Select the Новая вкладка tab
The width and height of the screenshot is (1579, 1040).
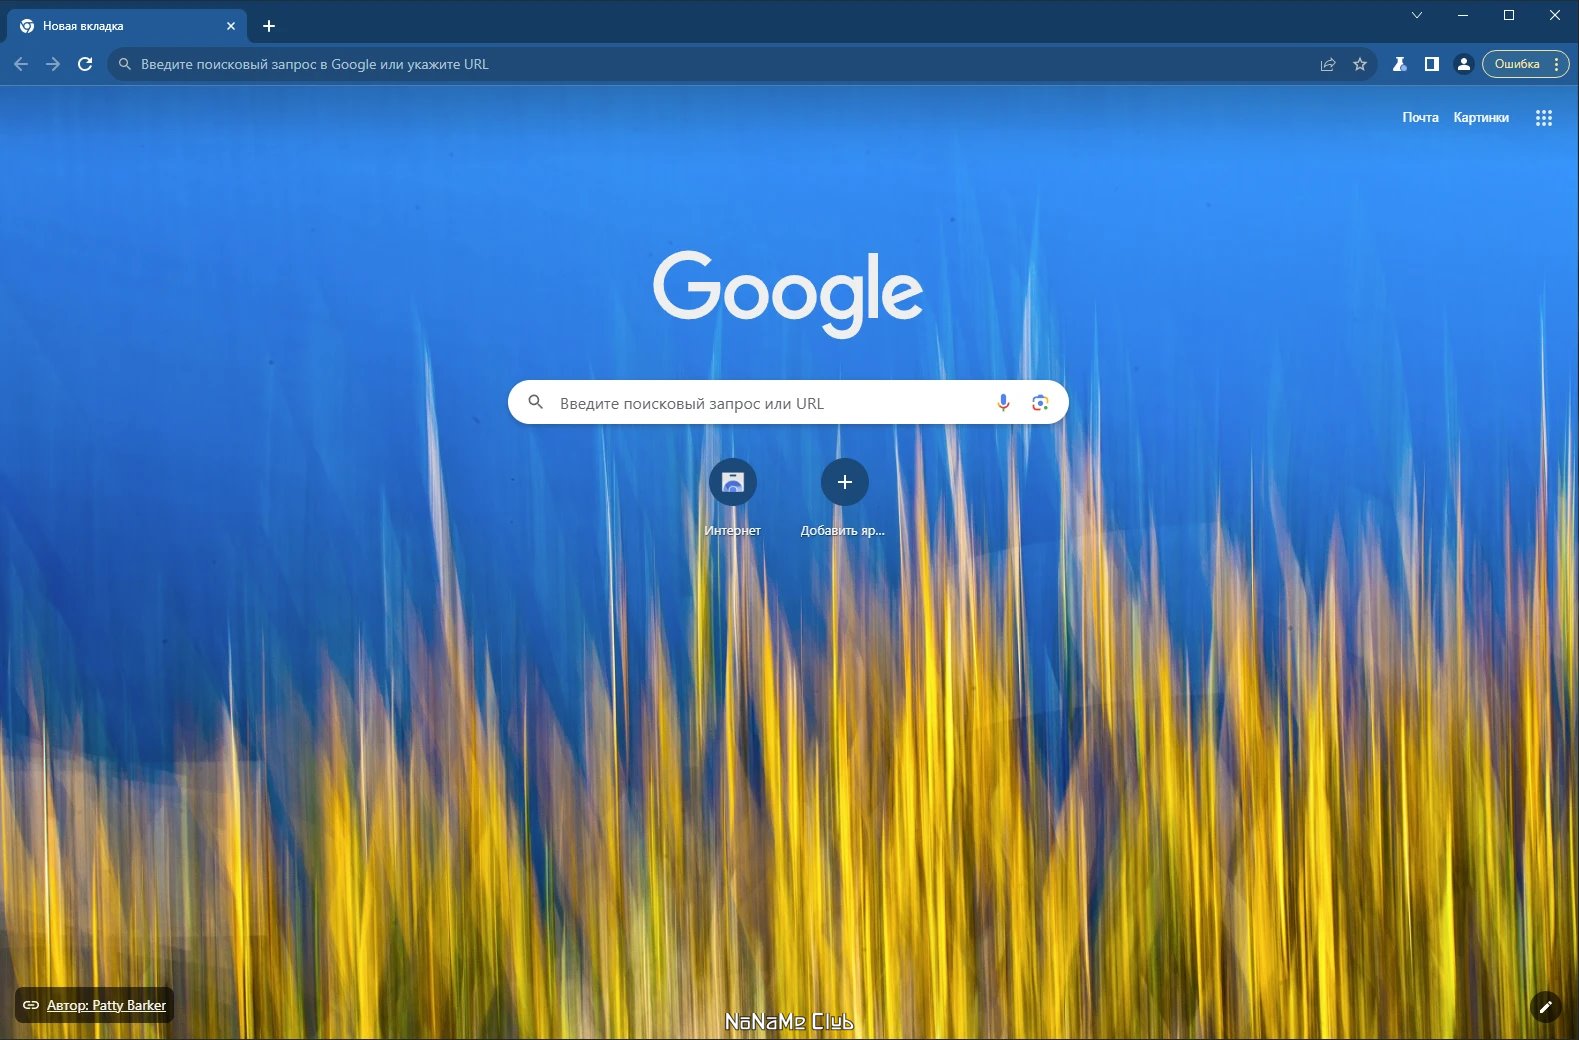(x=127, y=26)
